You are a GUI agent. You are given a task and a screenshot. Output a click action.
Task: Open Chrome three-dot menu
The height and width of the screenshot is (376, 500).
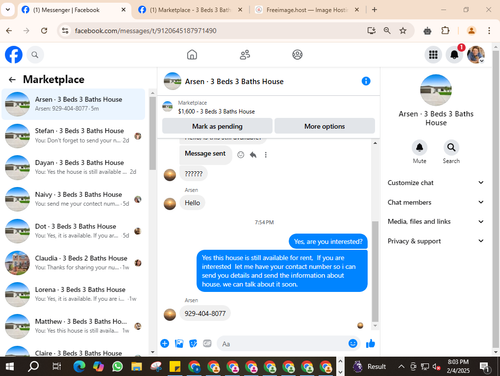point(489,31)
